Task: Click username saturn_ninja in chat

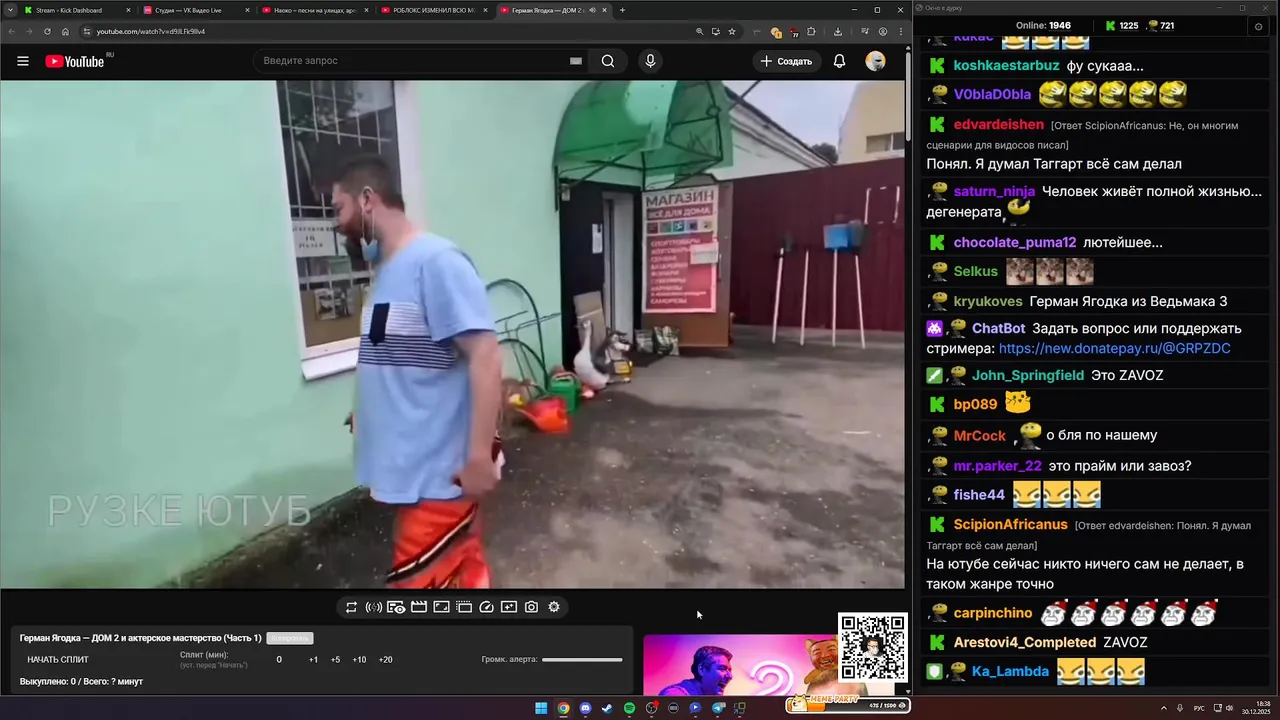Action: tap(994, 191)
